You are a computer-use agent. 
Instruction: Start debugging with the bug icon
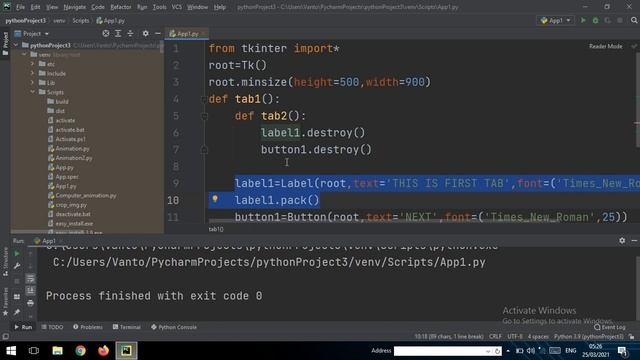click(596, 20)
